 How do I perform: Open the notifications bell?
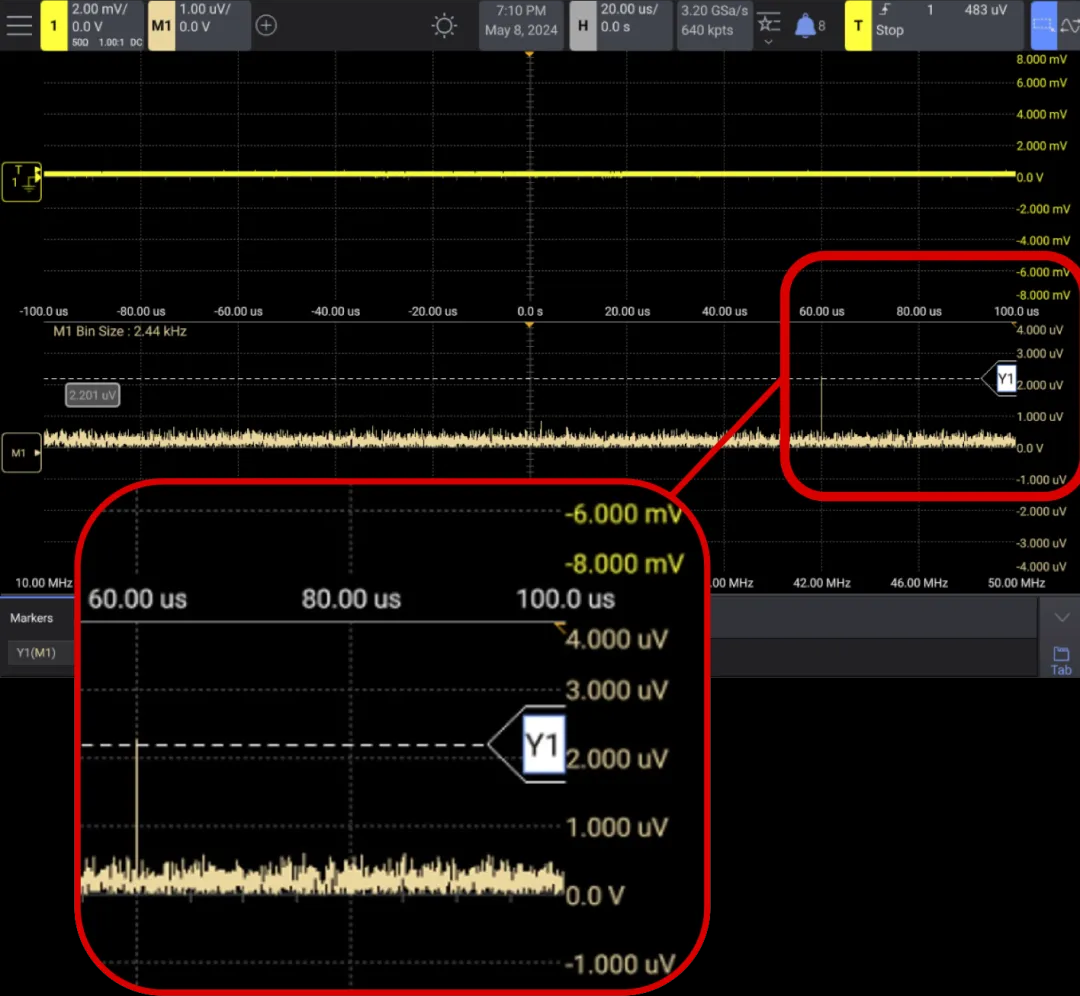point(804,26)
